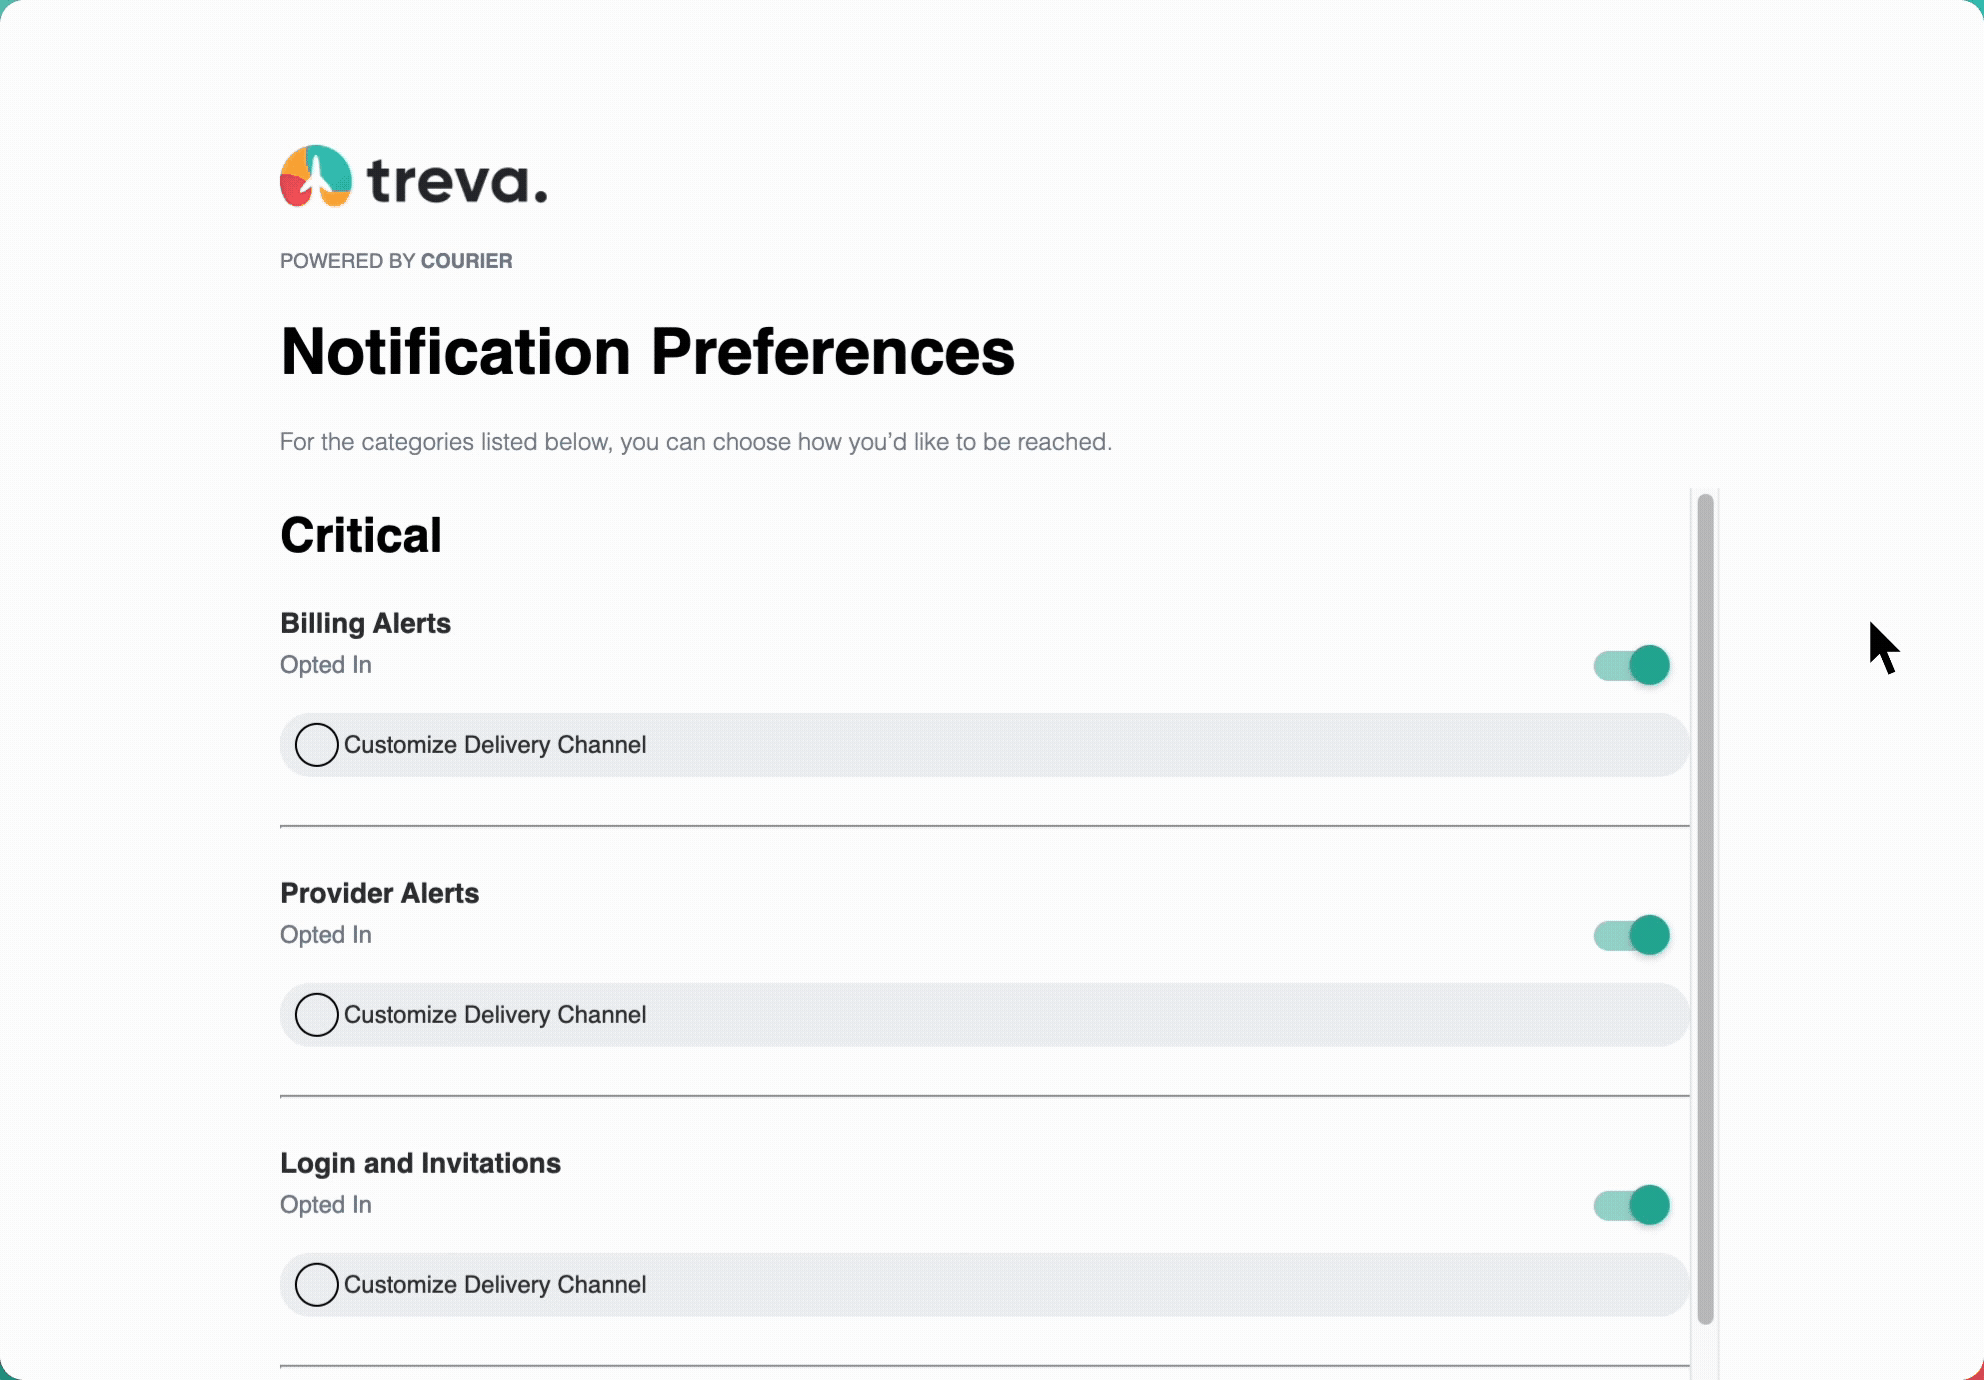Viewport: 1984px width, 1380px height.
Task: Click the Login and Invitations title
Action: (x=421, y=1163)
